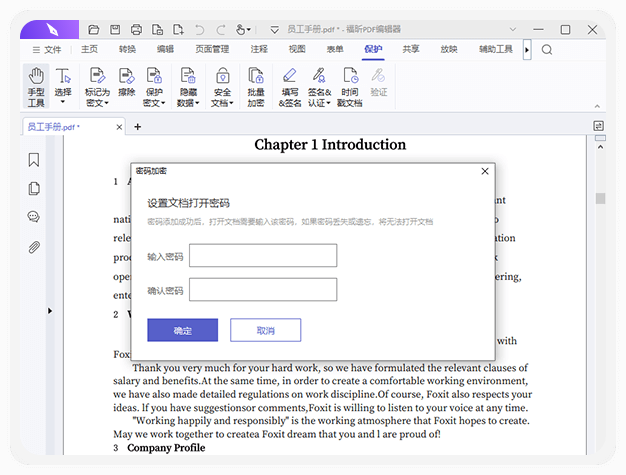This screenshot has width=626, height=475.
Task: Open the bookmarks panel icon
Action: 34,160
